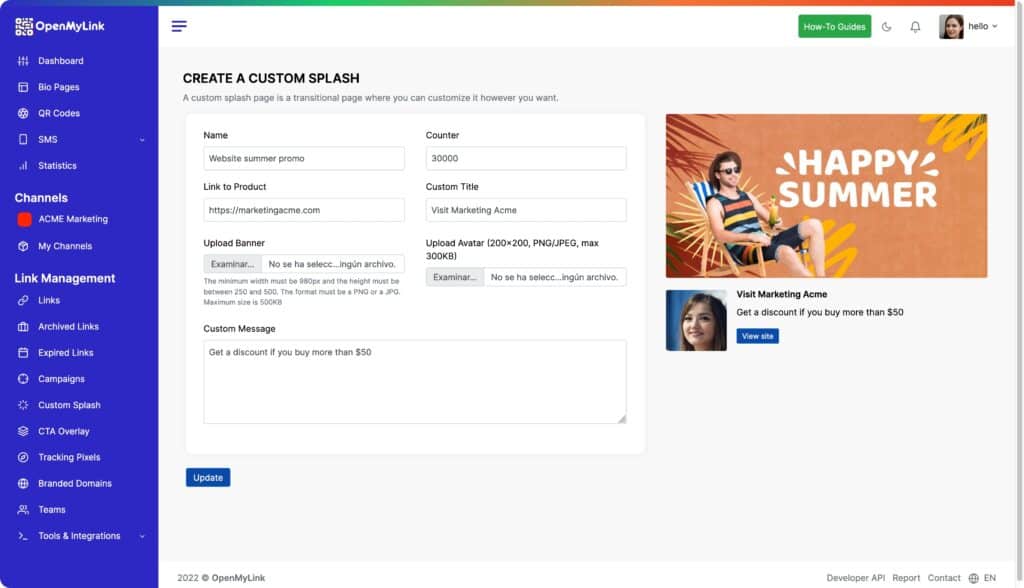Click the Custom Message resize handle
Viewport: 1024px width, 588px height.
coord(622,419)
